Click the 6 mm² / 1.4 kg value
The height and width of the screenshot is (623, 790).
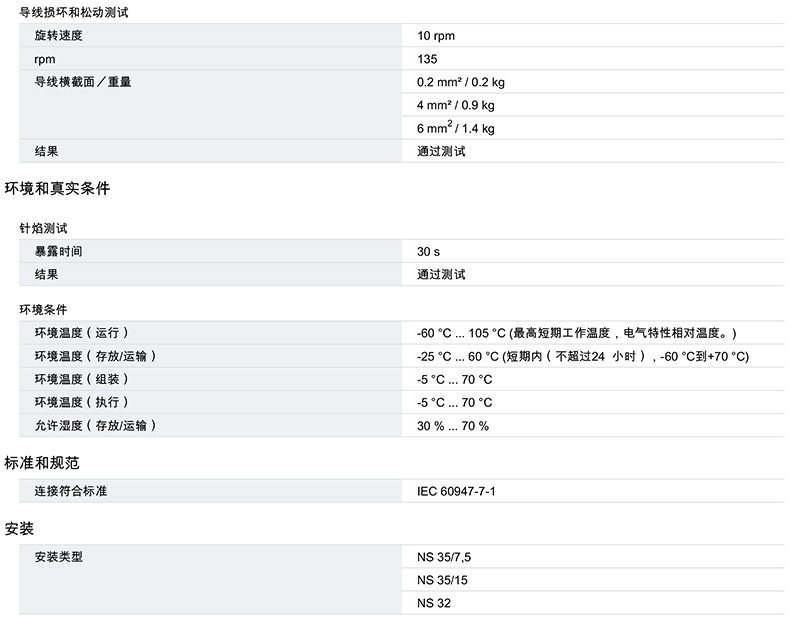tap(456, 128)
